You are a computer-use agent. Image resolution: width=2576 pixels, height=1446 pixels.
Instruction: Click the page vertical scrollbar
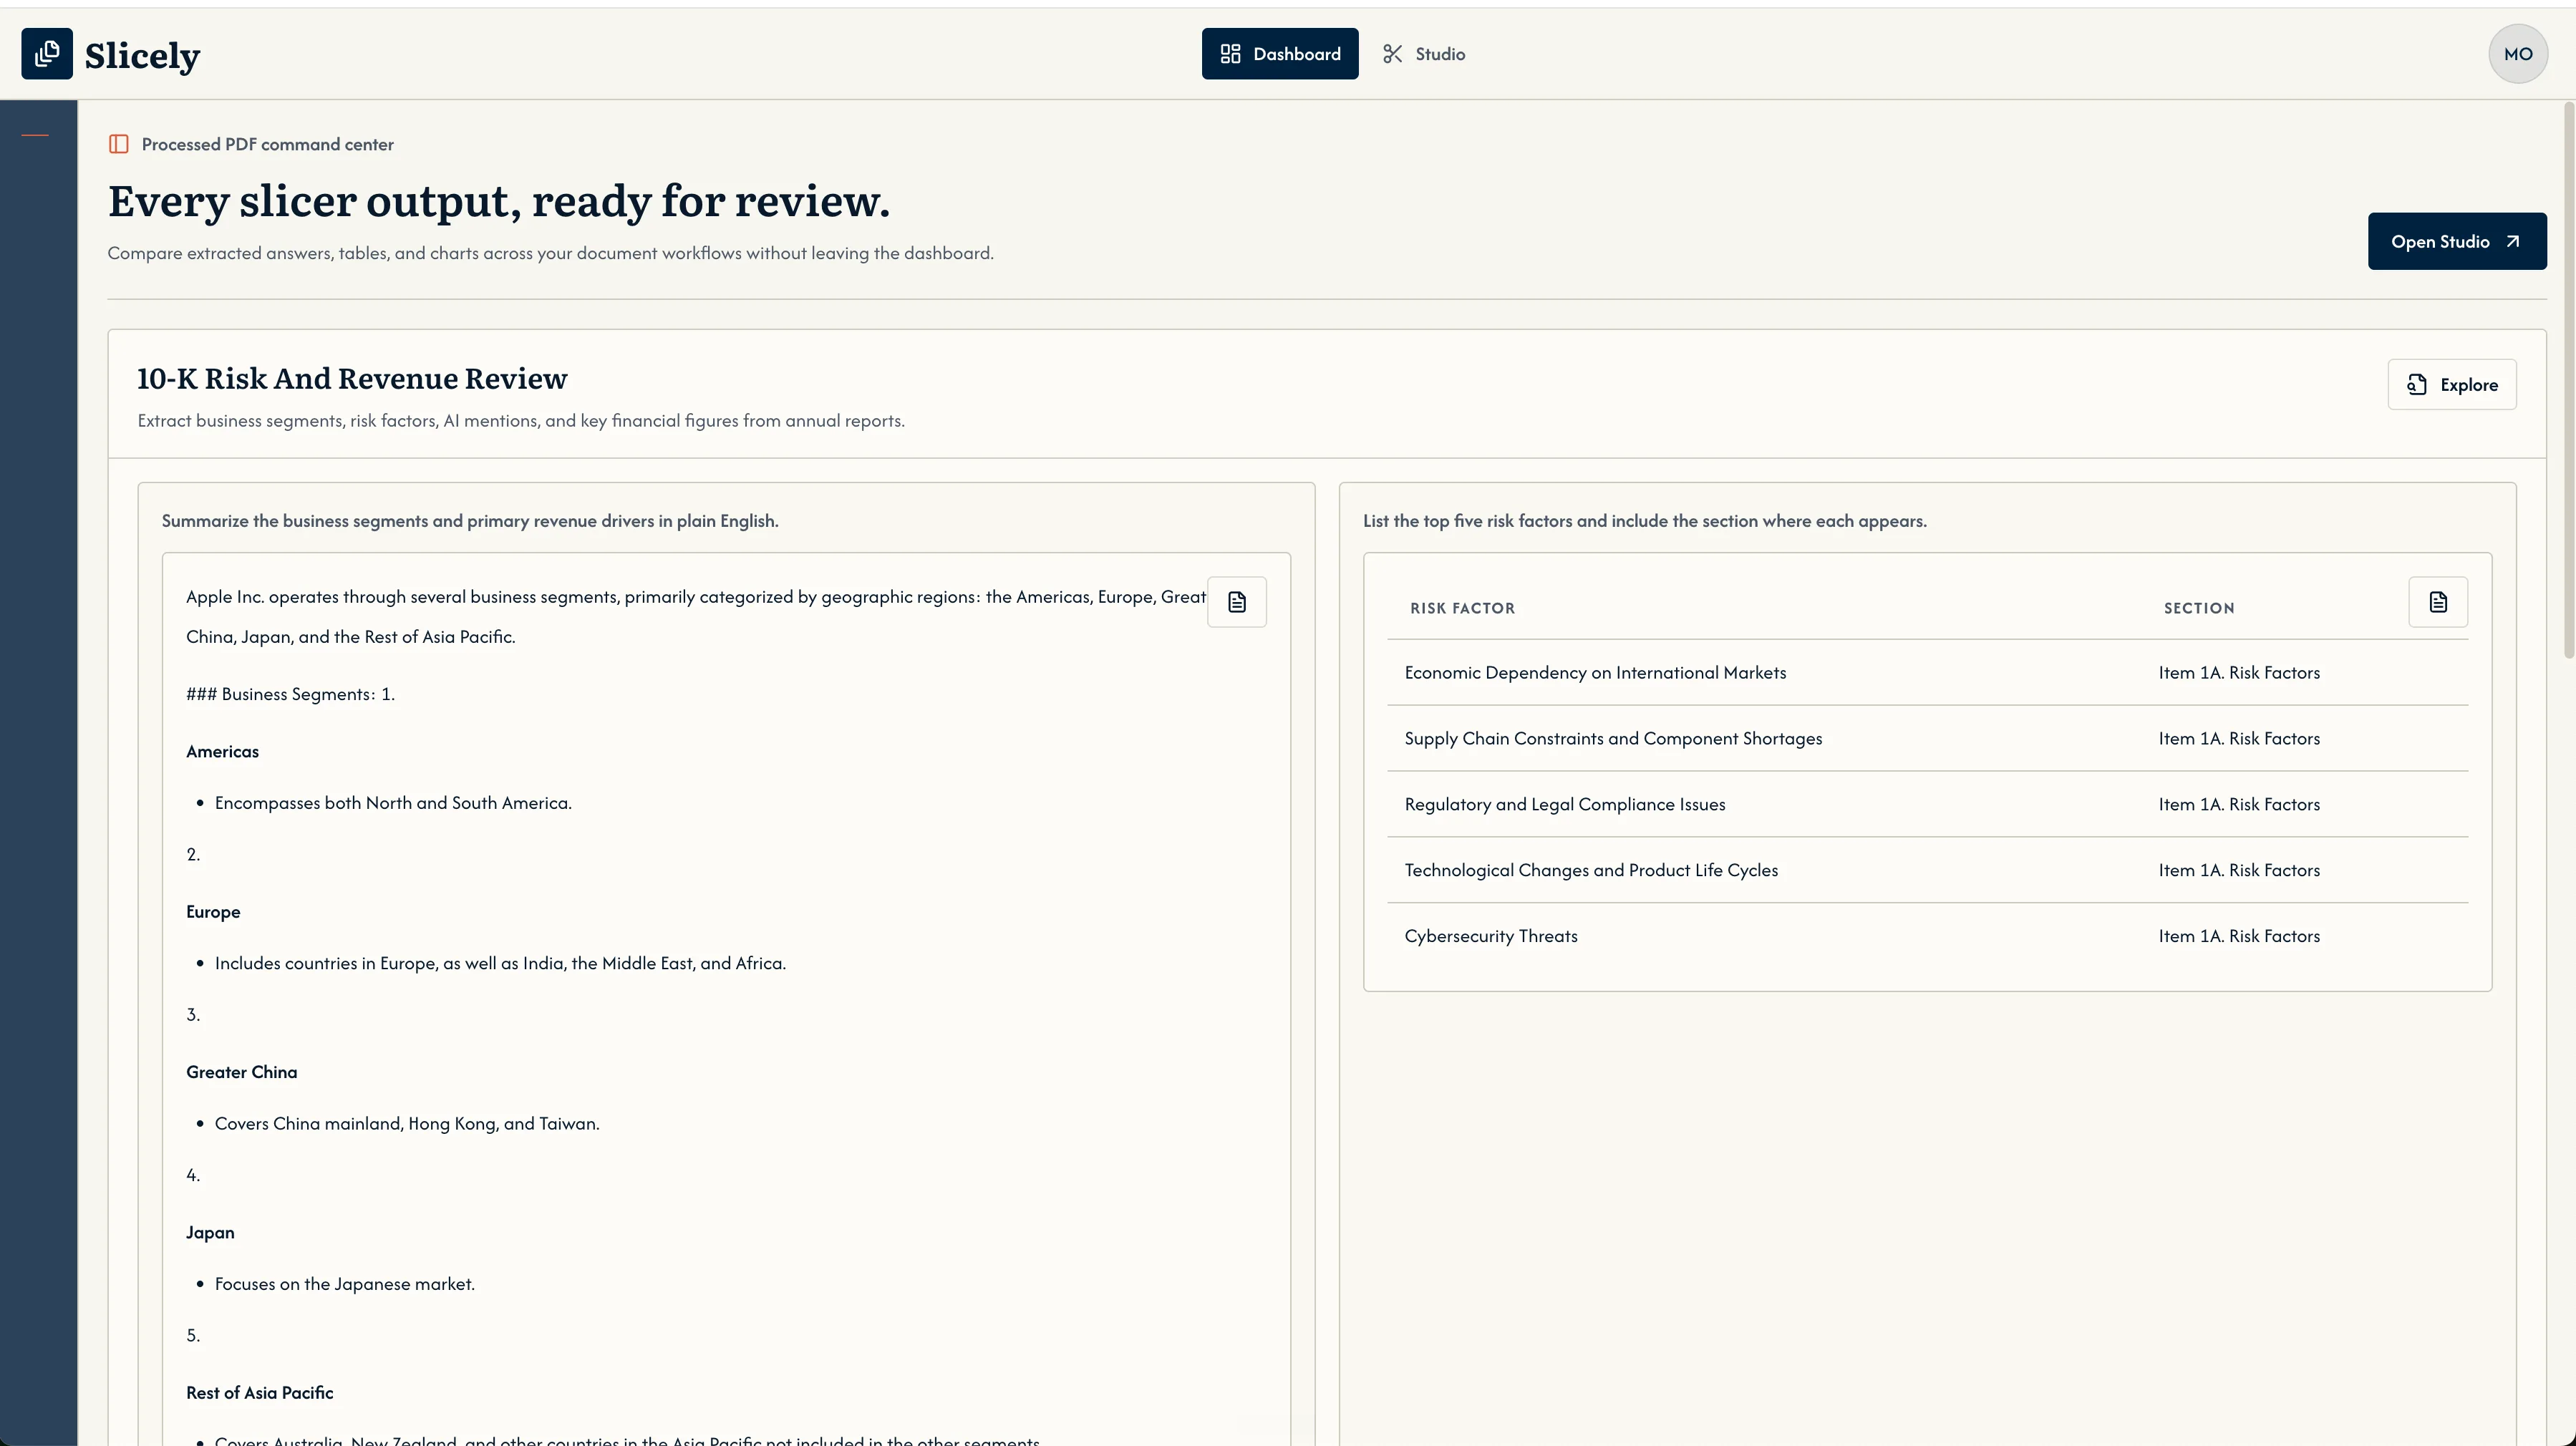tap(2569, 380)
